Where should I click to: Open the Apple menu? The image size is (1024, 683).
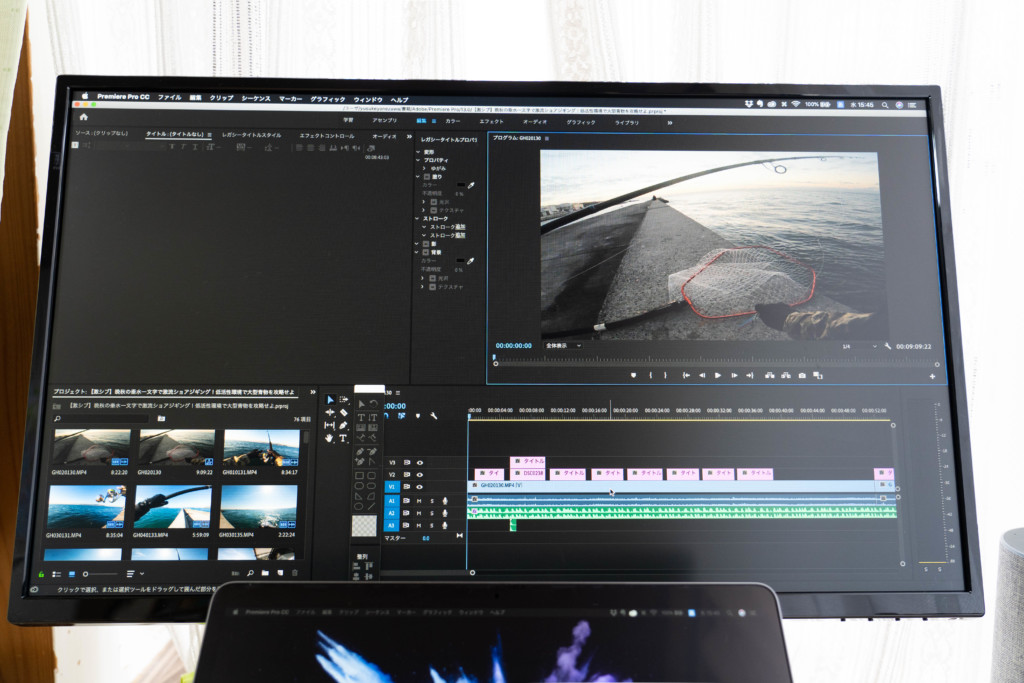tap(85, 96)
